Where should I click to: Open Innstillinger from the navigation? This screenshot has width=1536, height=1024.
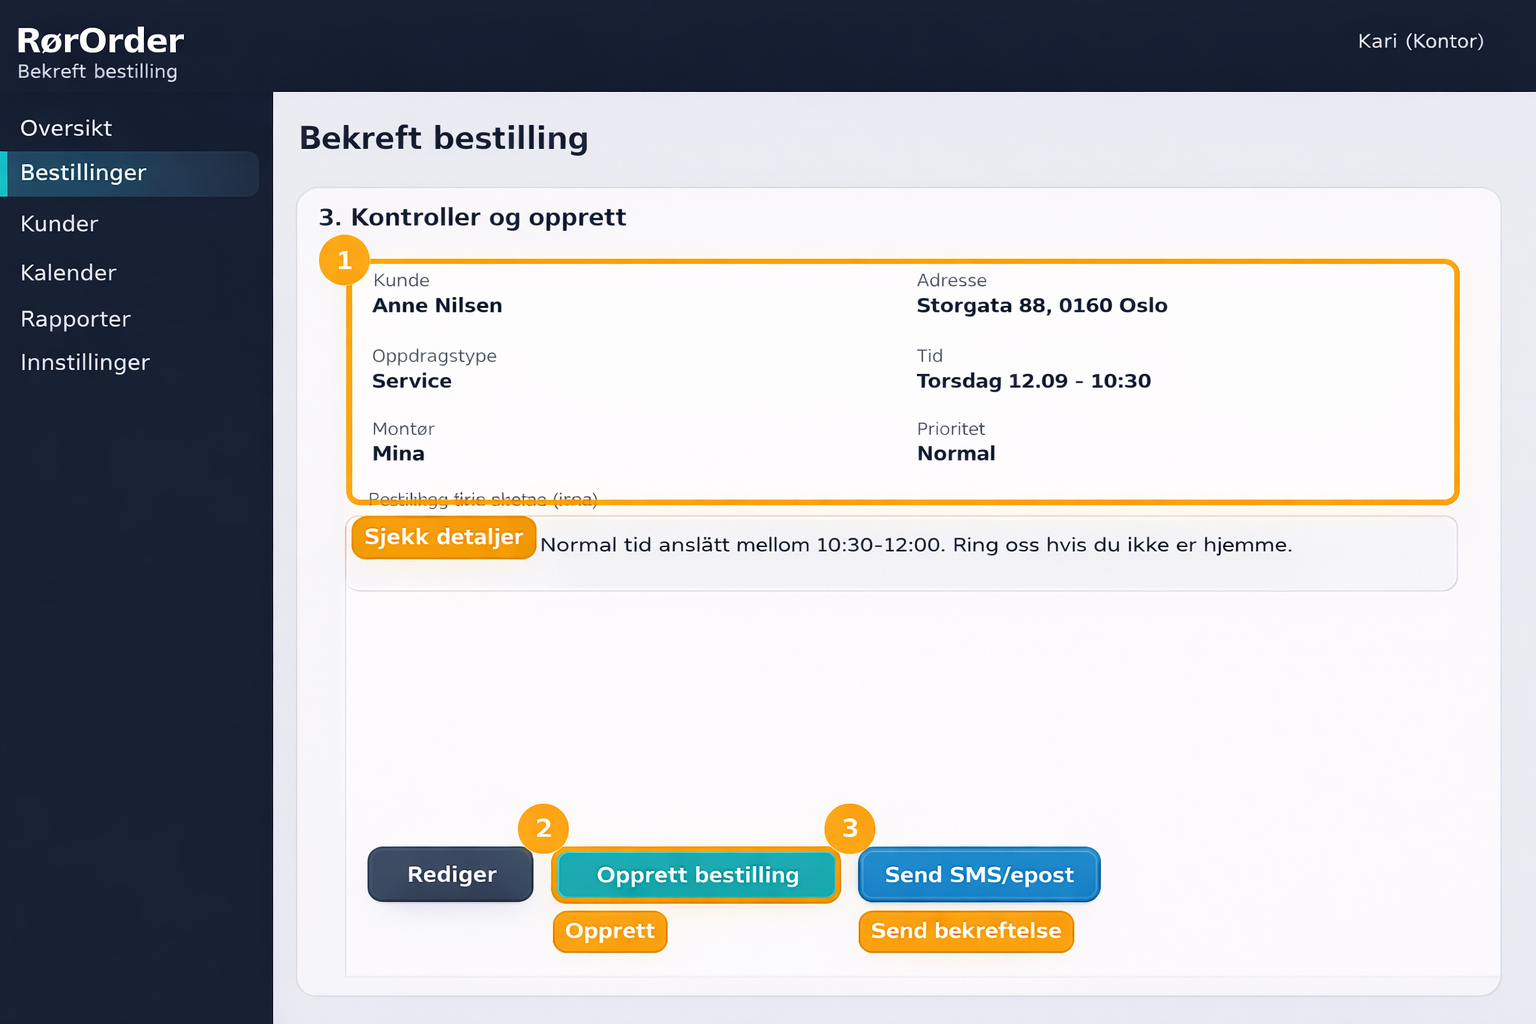(85, 362)
